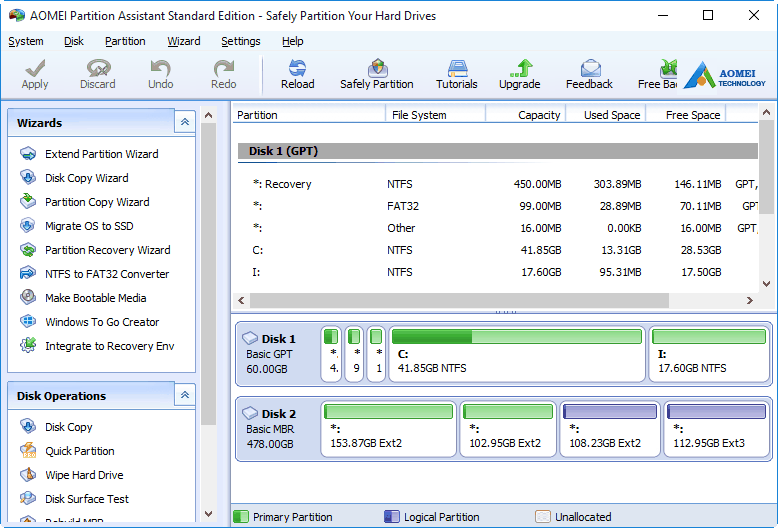Open the Wizard menu

(x=184, y=41)
